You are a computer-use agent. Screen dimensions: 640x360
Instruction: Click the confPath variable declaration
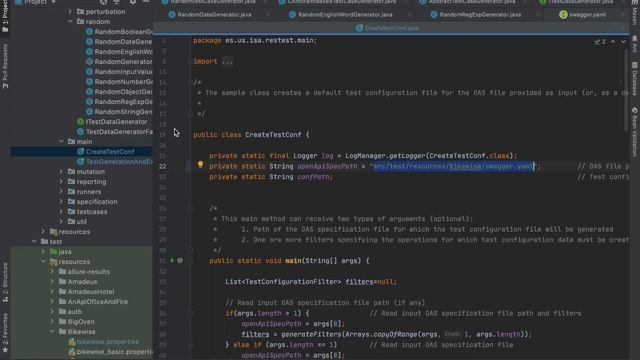315,177
